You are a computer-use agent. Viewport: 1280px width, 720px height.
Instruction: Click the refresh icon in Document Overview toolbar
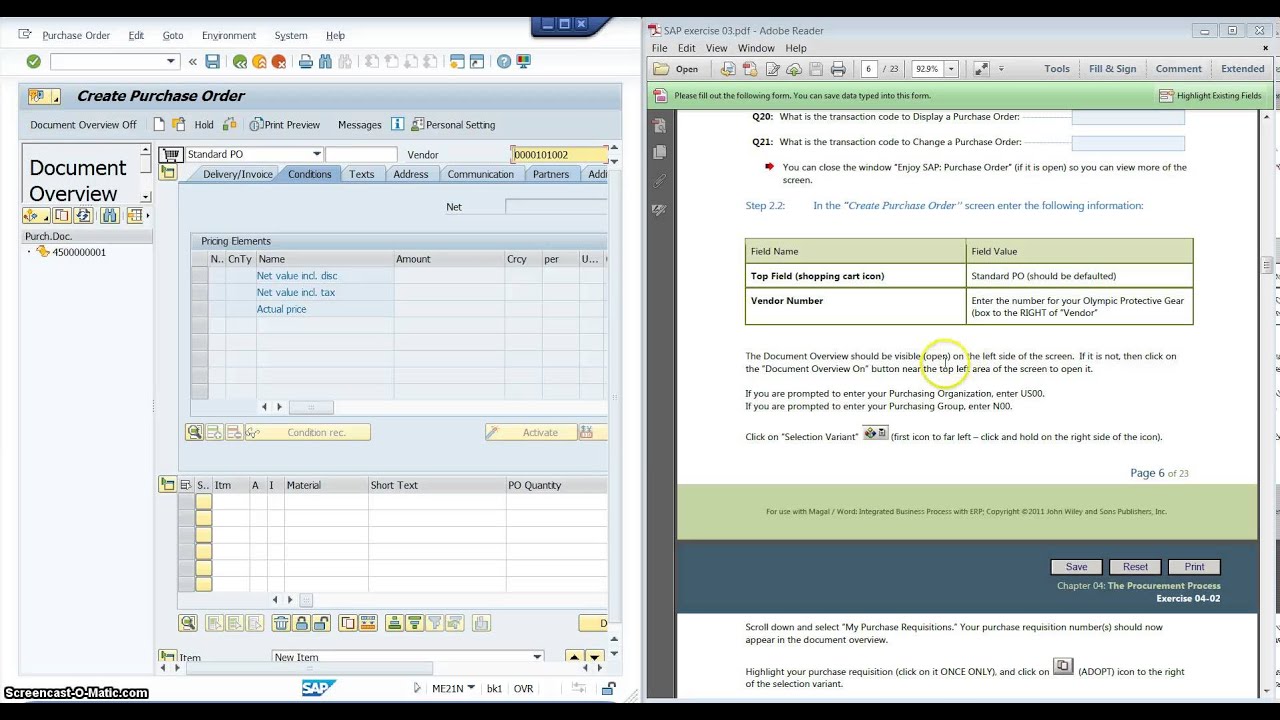tap(83, 216)
